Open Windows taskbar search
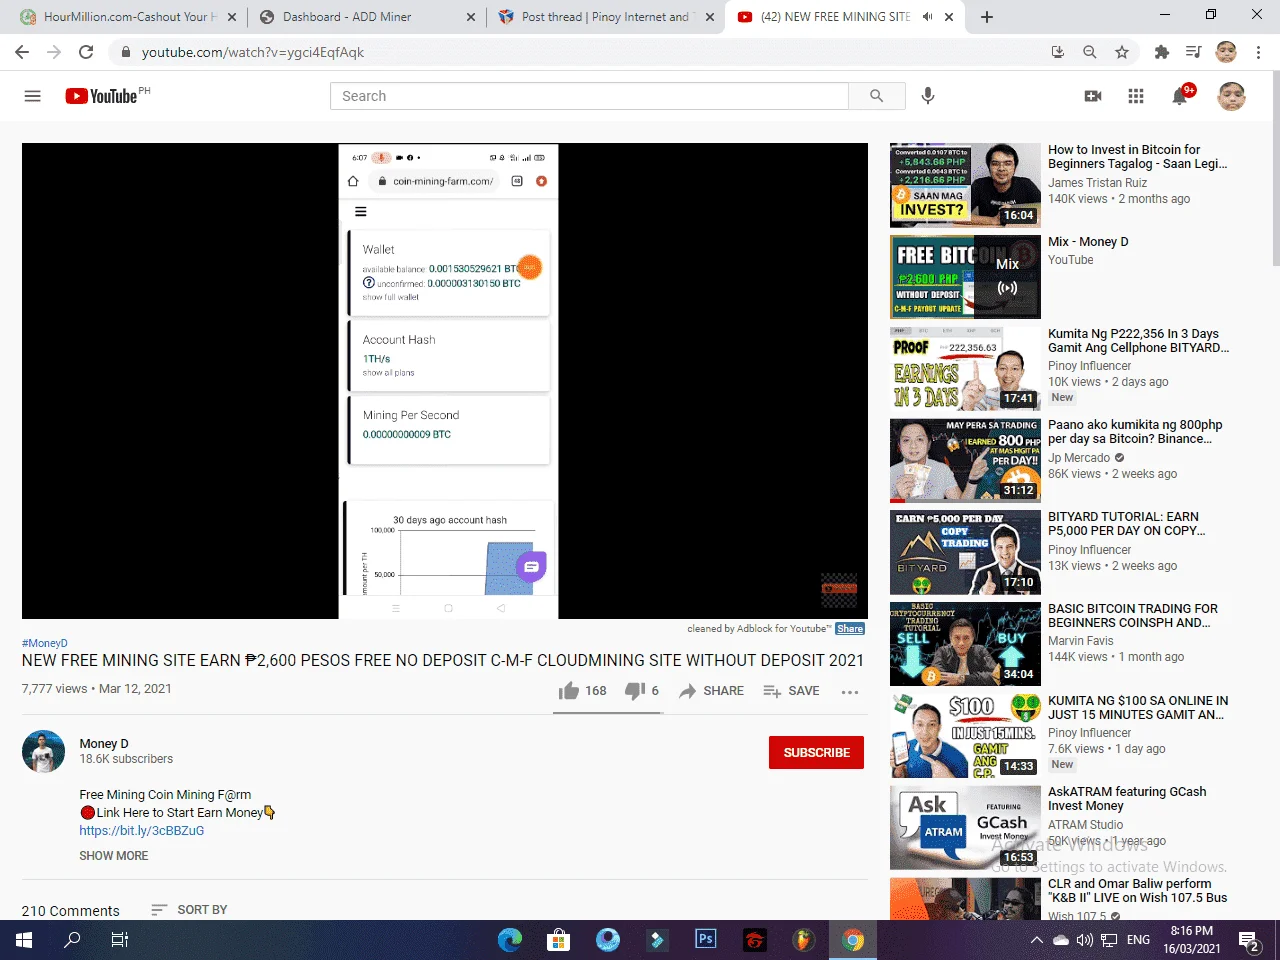This screenshot has height=960, width=1280. click(x=72, y=940)
